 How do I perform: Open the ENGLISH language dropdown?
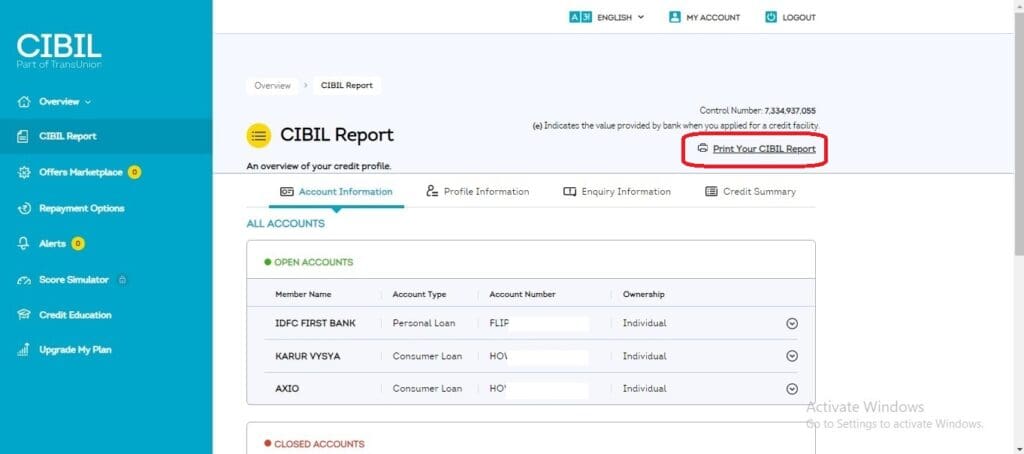pyautogui.click(x=607, y=18)
